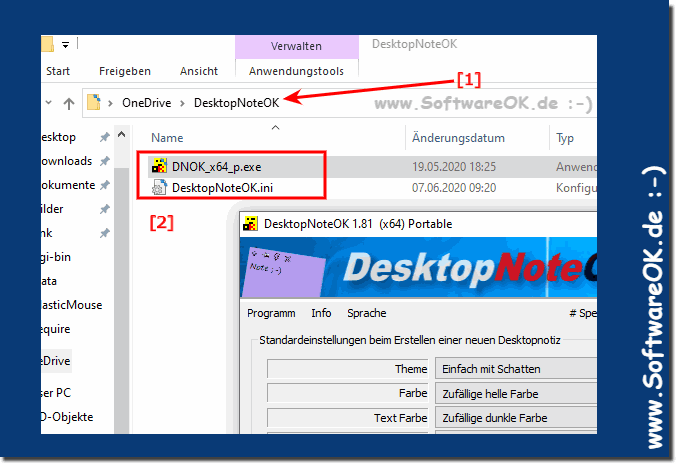
Task: Click the DNOK_x64_p.exe application icon
Action: pyautogui.click(x=159, y=166)
